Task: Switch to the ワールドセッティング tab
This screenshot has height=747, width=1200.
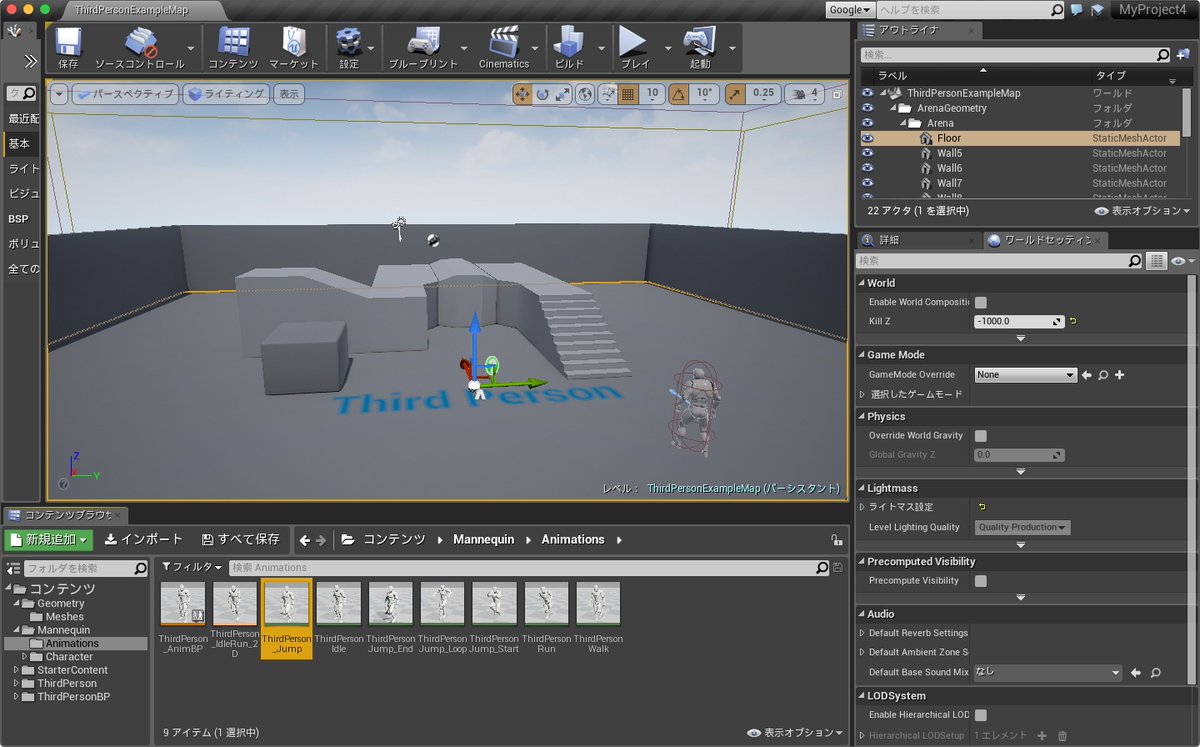Action: 1046,241
